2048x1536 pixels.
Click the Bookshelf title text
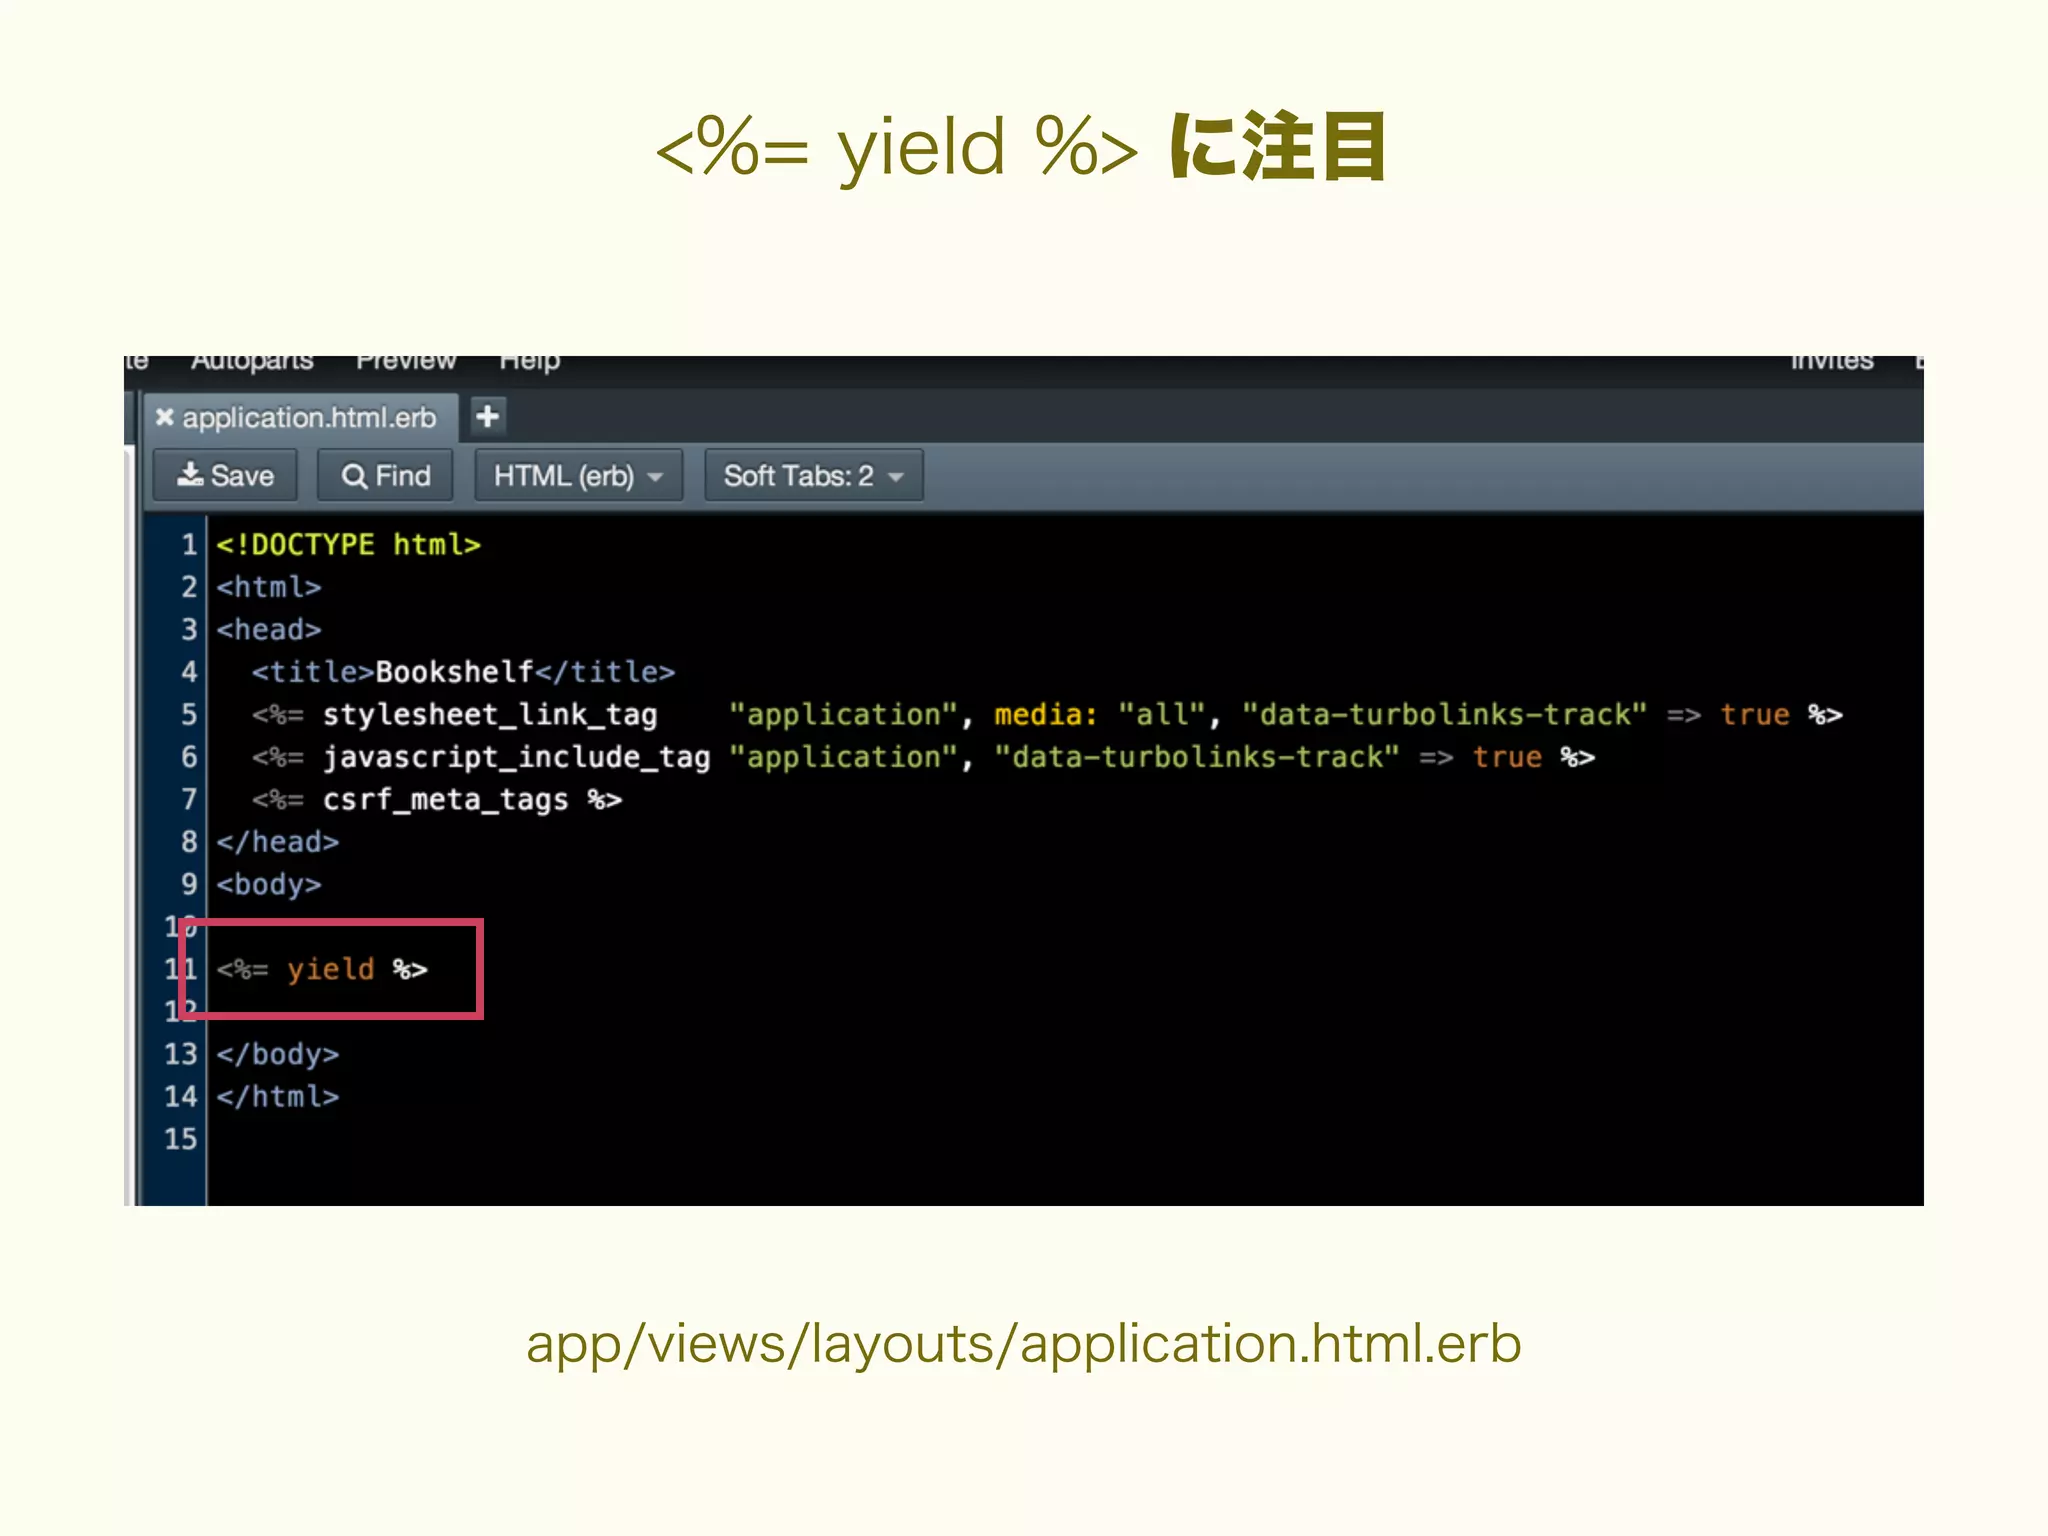(454, 672)
